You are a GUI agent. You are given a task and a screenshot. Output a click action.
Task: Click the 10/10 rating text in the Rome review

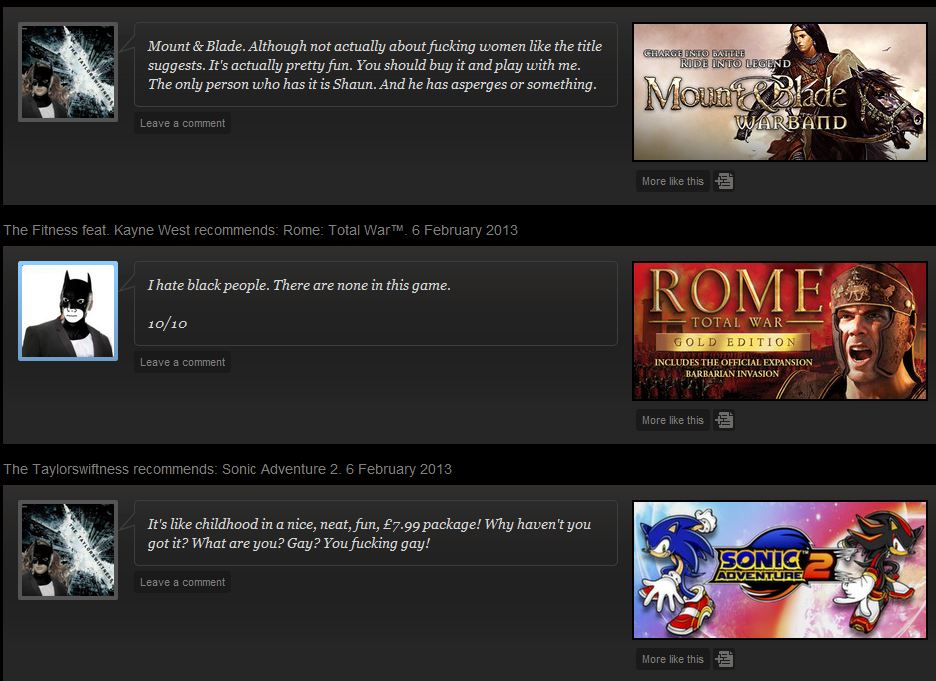(x=167, y=323)
